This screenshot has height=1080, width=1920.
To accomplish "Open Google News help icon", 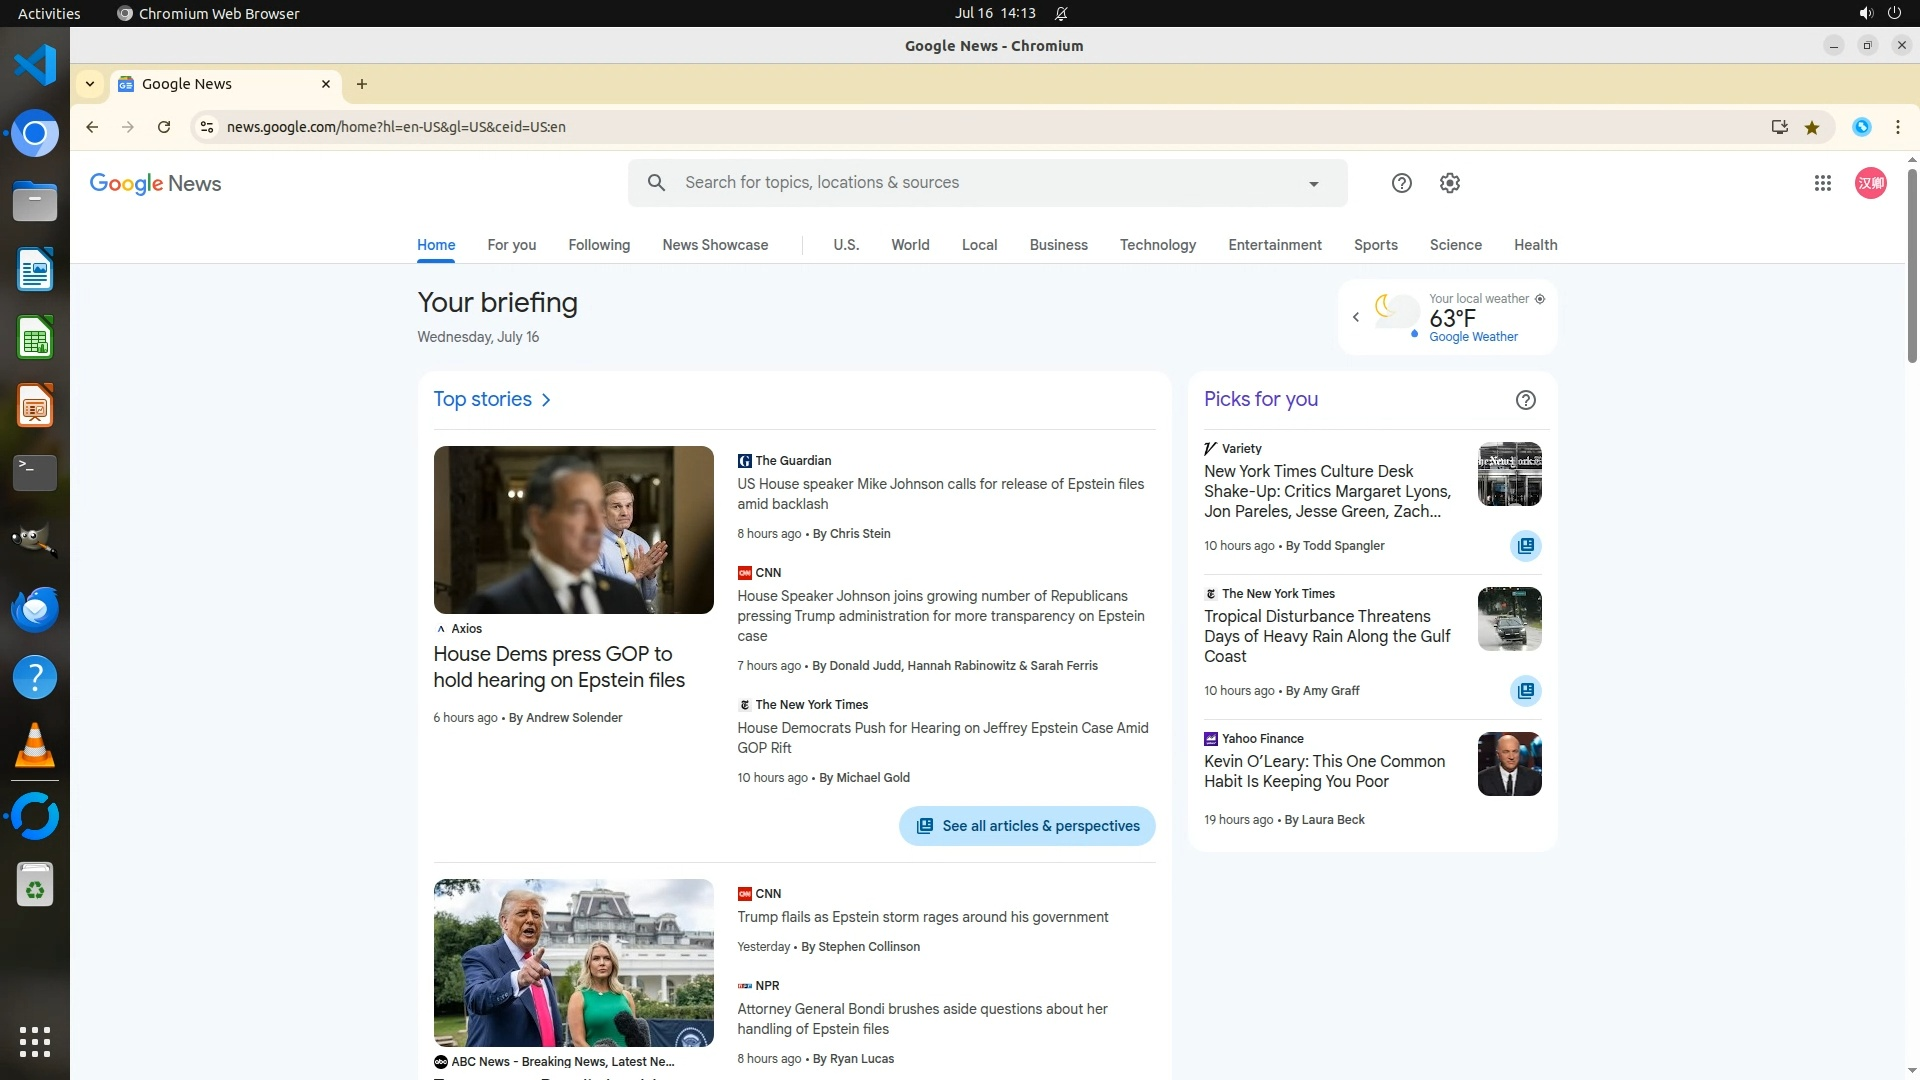I will 1401,183.
